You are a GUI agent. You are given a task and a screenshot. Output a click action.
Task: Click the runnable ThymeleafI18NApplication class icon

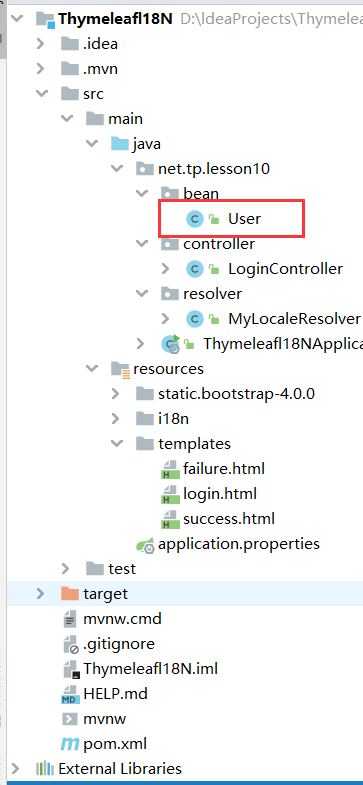(171, 344)
